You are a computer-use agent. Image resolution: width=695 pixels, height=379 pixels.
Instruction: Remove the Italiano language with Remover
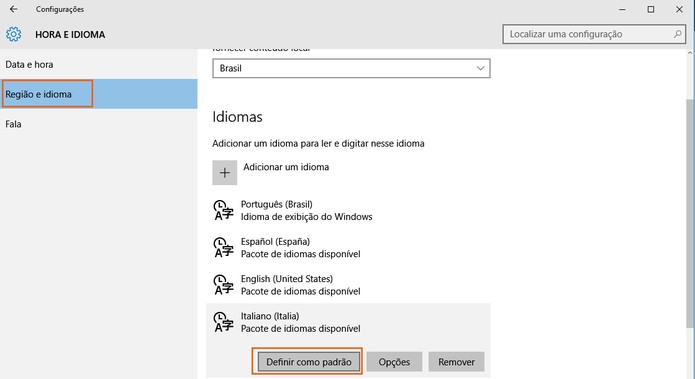pyautogui.click(x=456, y=362)
